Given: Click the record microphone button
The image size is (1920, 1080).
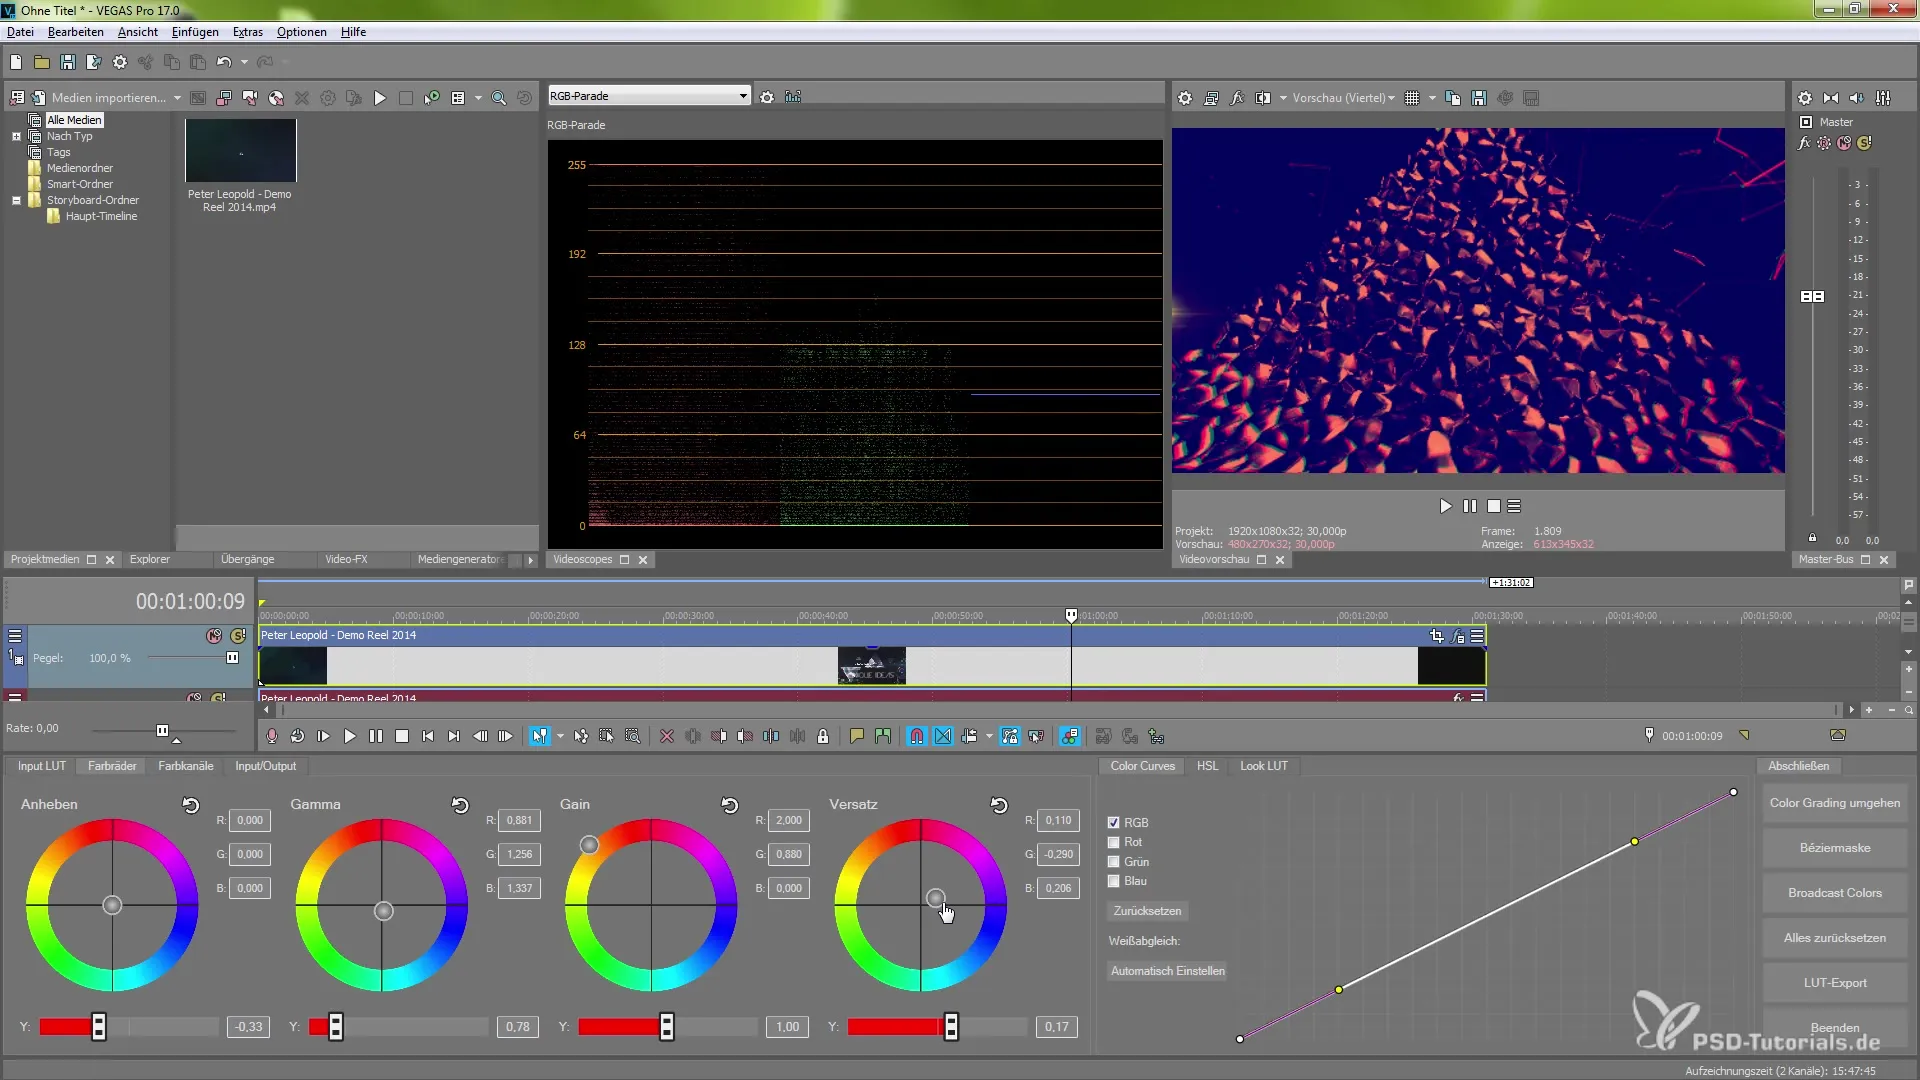Looking at the screenshot, I should click(x=272, y=736).
